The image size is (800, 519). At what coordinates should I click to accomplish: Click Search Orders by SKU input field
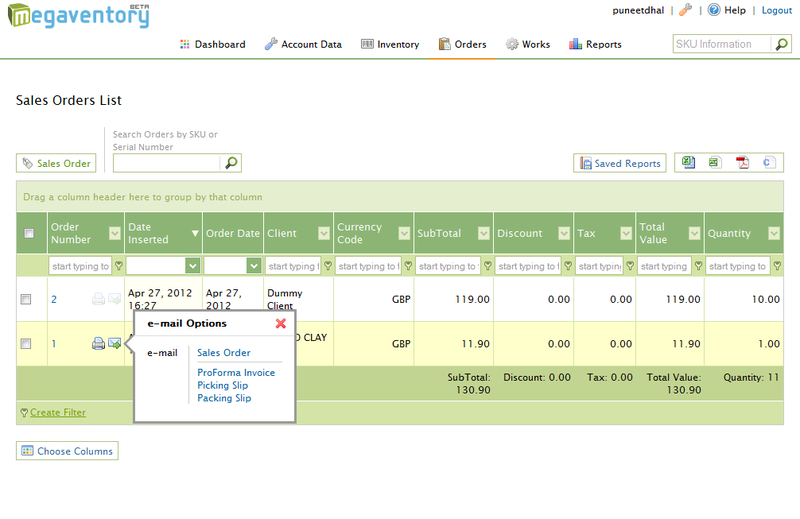[167, 163]
